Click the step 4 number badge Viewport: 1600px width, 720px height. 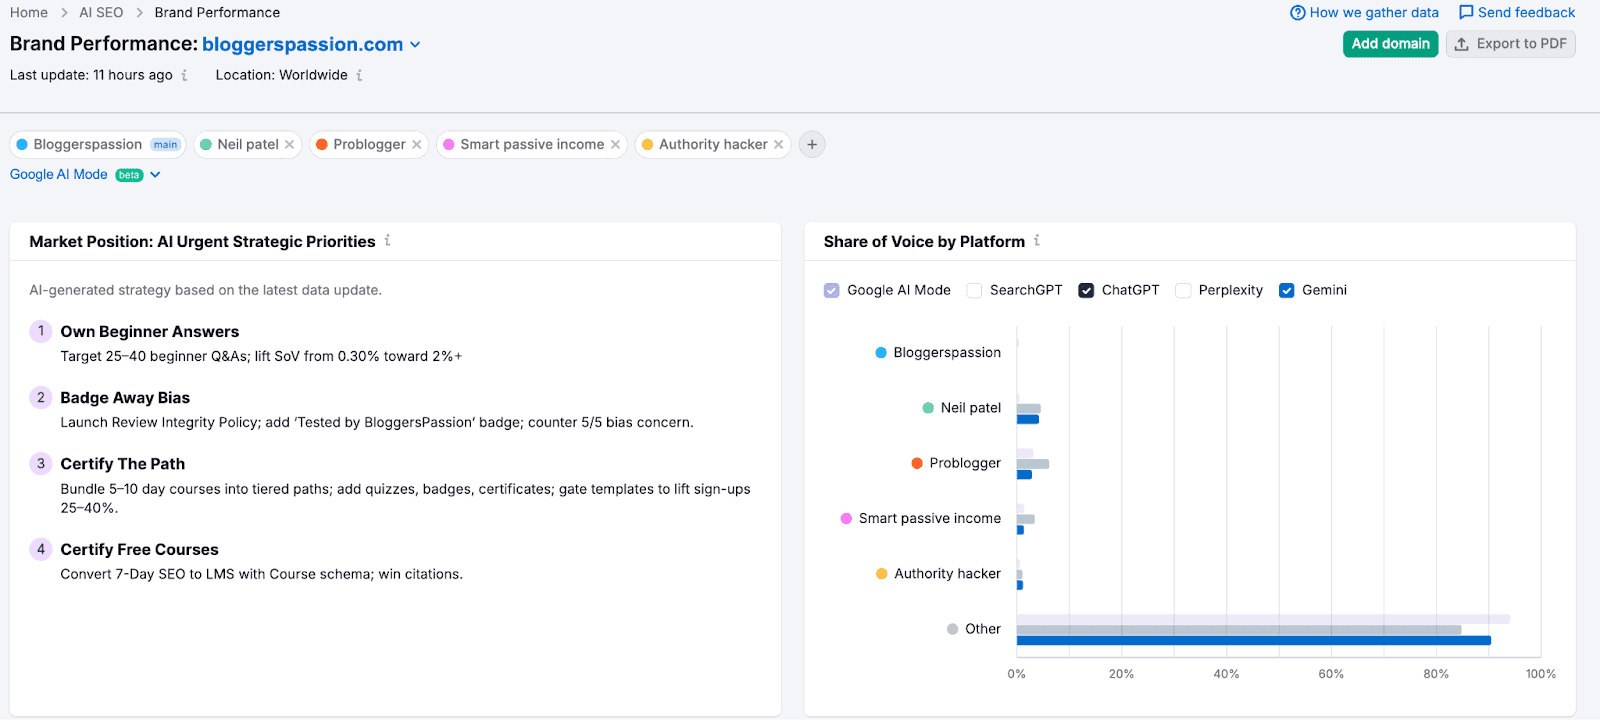click(x=41, y=549)
